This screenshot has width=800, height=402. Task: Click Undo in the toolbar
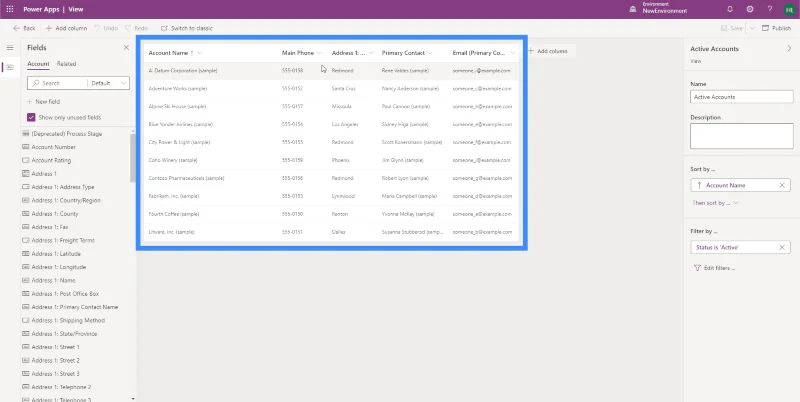pyautogui.click(x=106, y=28)
